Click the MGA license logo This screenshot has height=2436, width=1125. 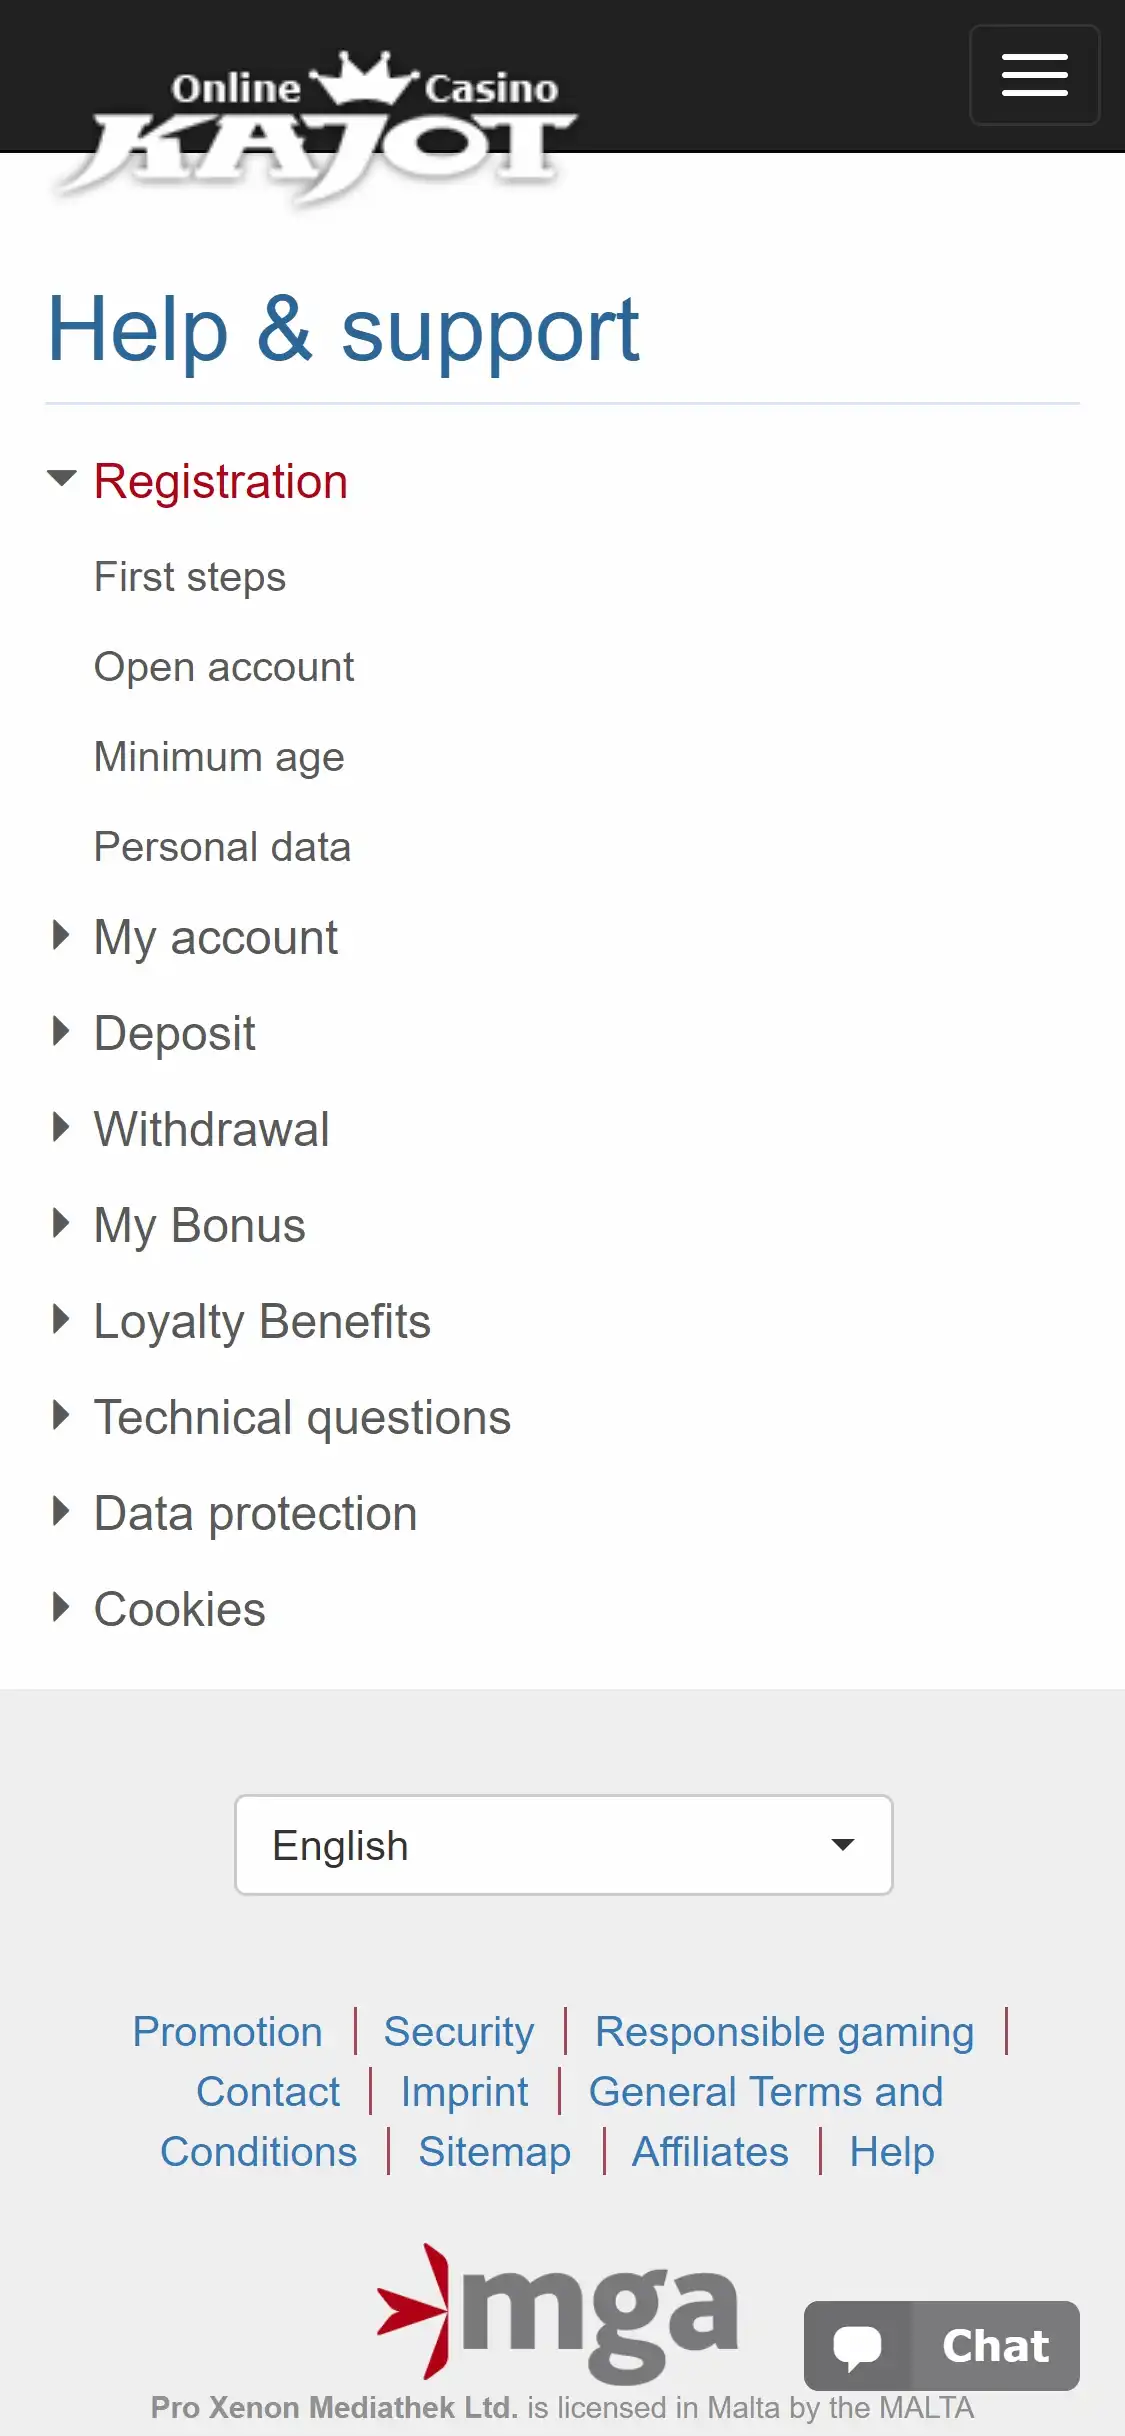(558, 2312)
